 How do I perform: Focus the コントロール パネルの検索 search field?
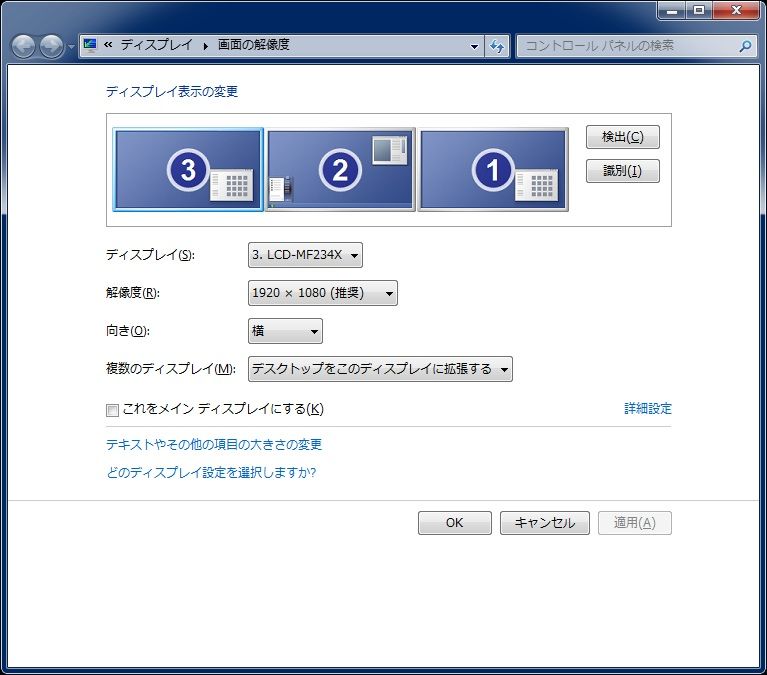(x=629, y=46)
